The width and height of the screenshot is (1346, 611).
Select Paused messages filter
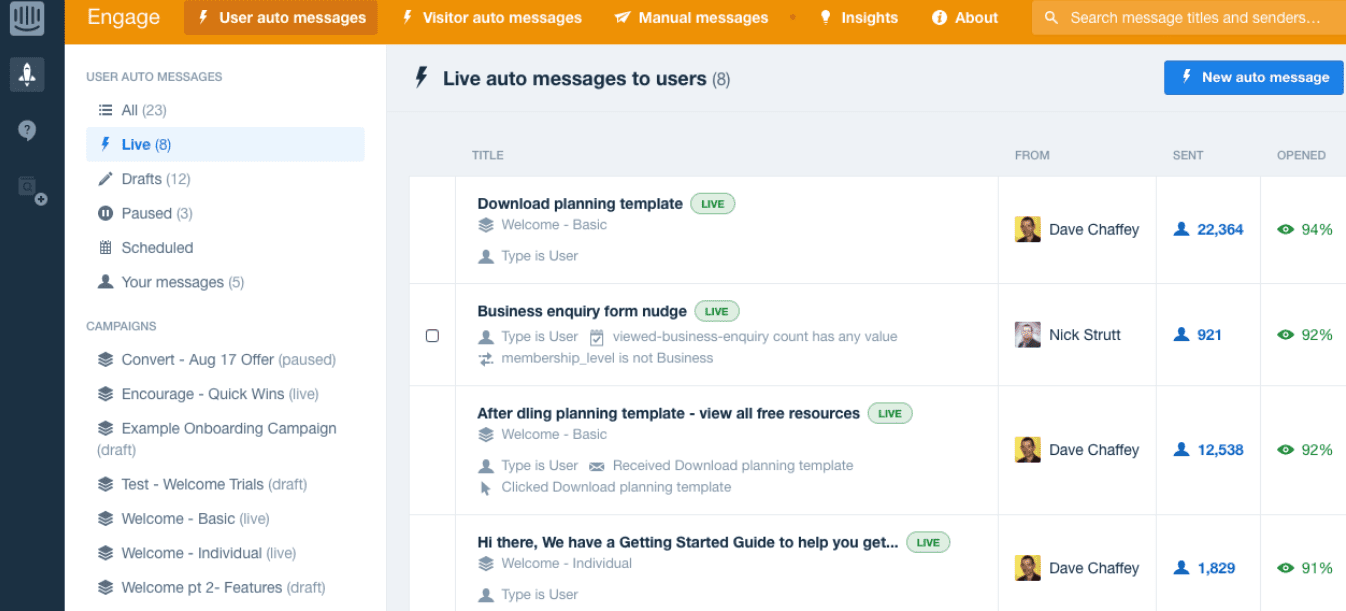click(x=146, y=213)
